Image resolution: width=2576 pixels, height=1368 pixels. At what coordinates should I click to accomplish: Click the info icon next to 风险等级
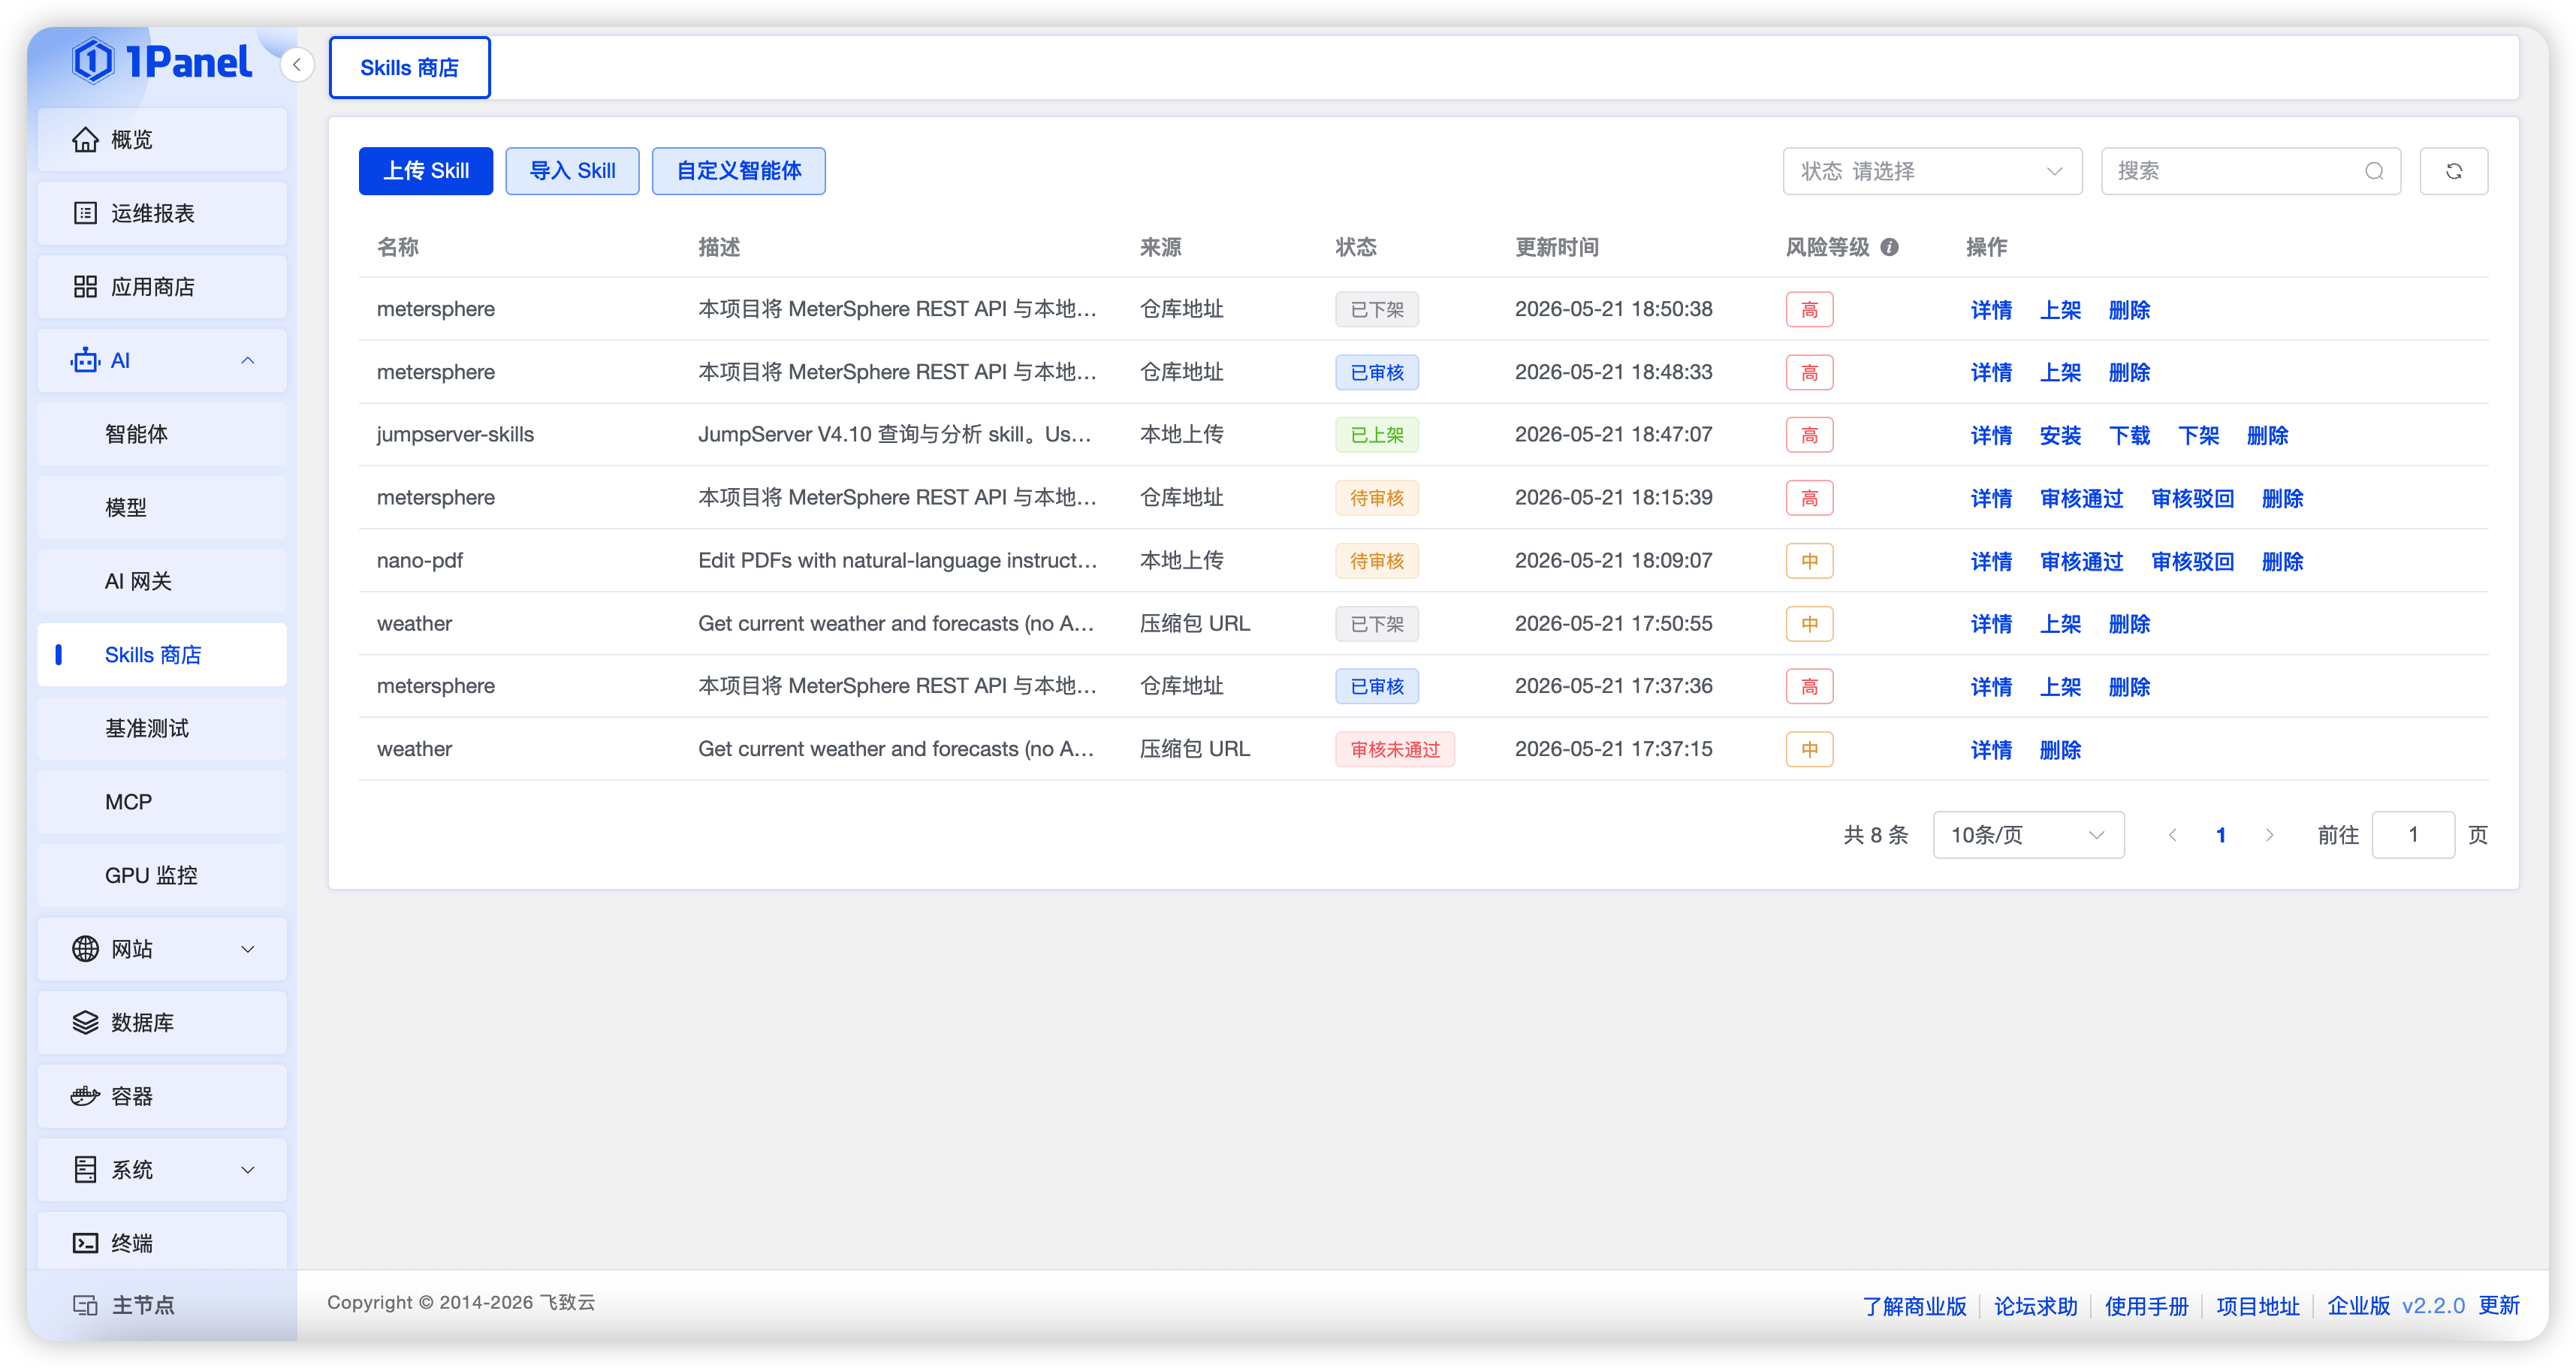point(1889,247)
